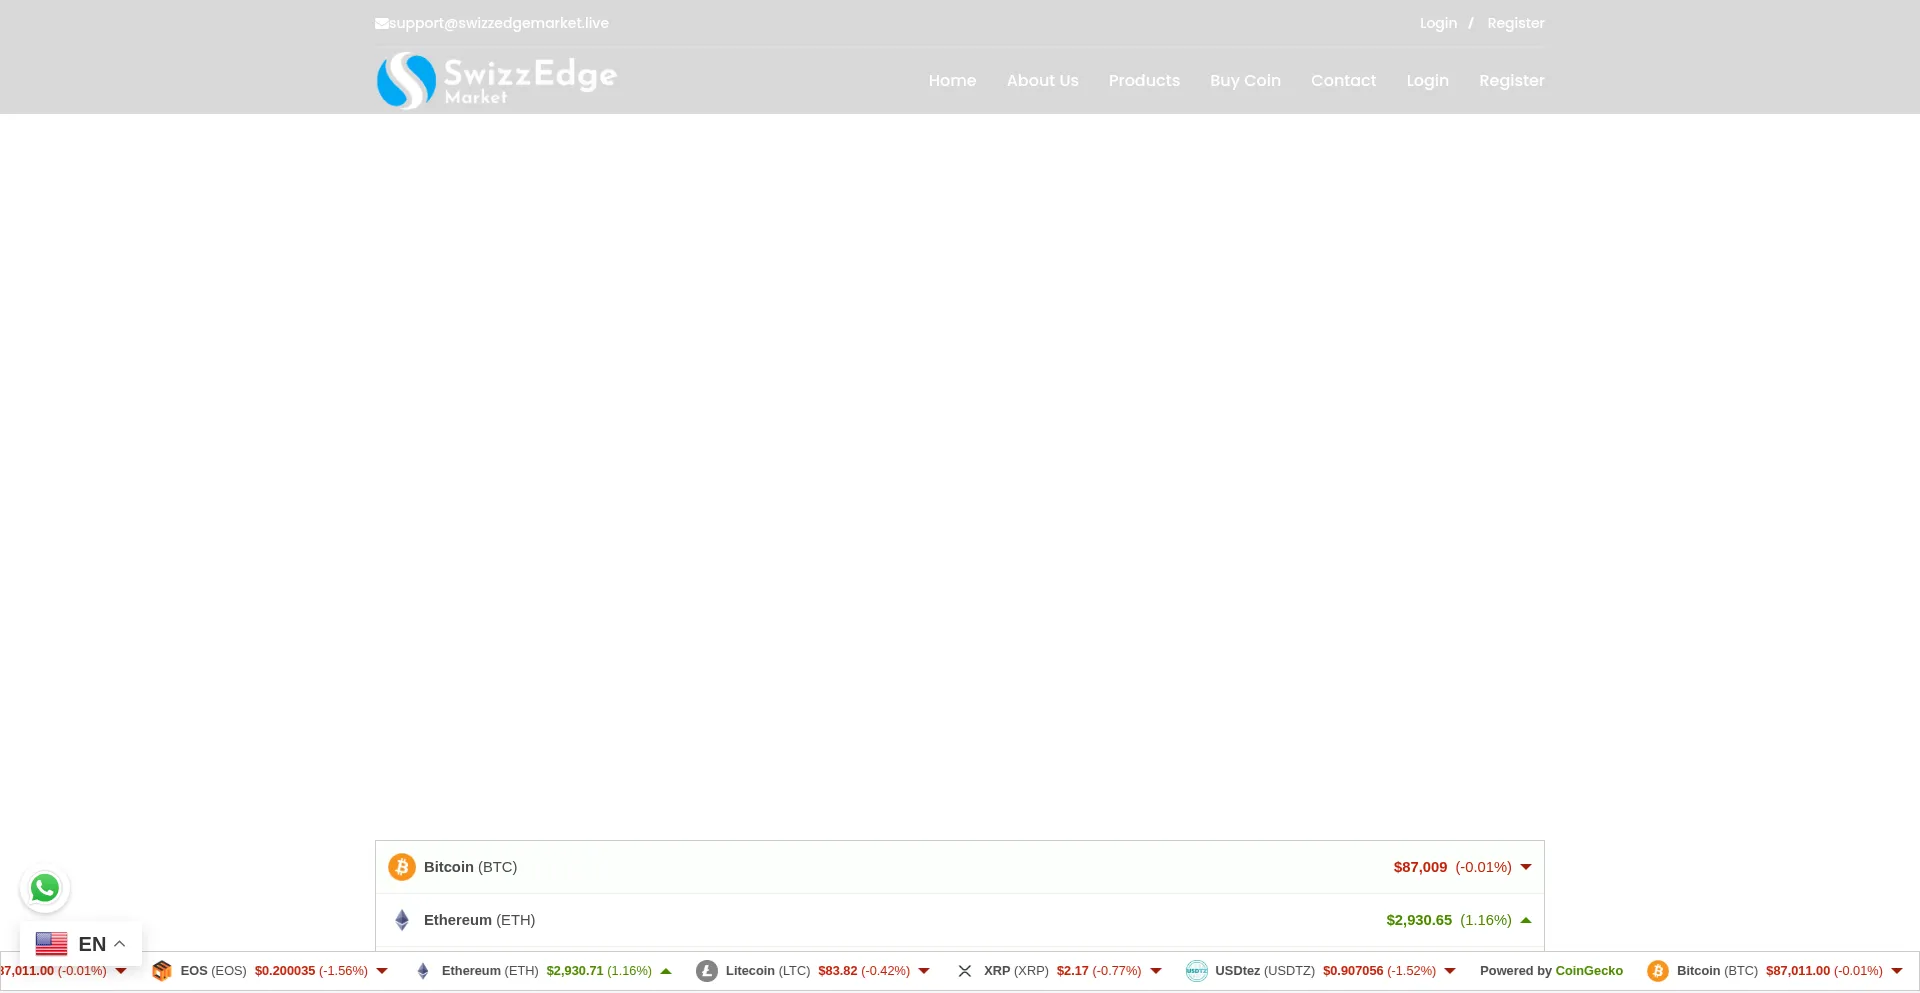Click the USDtez icon in ticker
The height and width of the screenshot is (993, 1920).
(1196, 971)
